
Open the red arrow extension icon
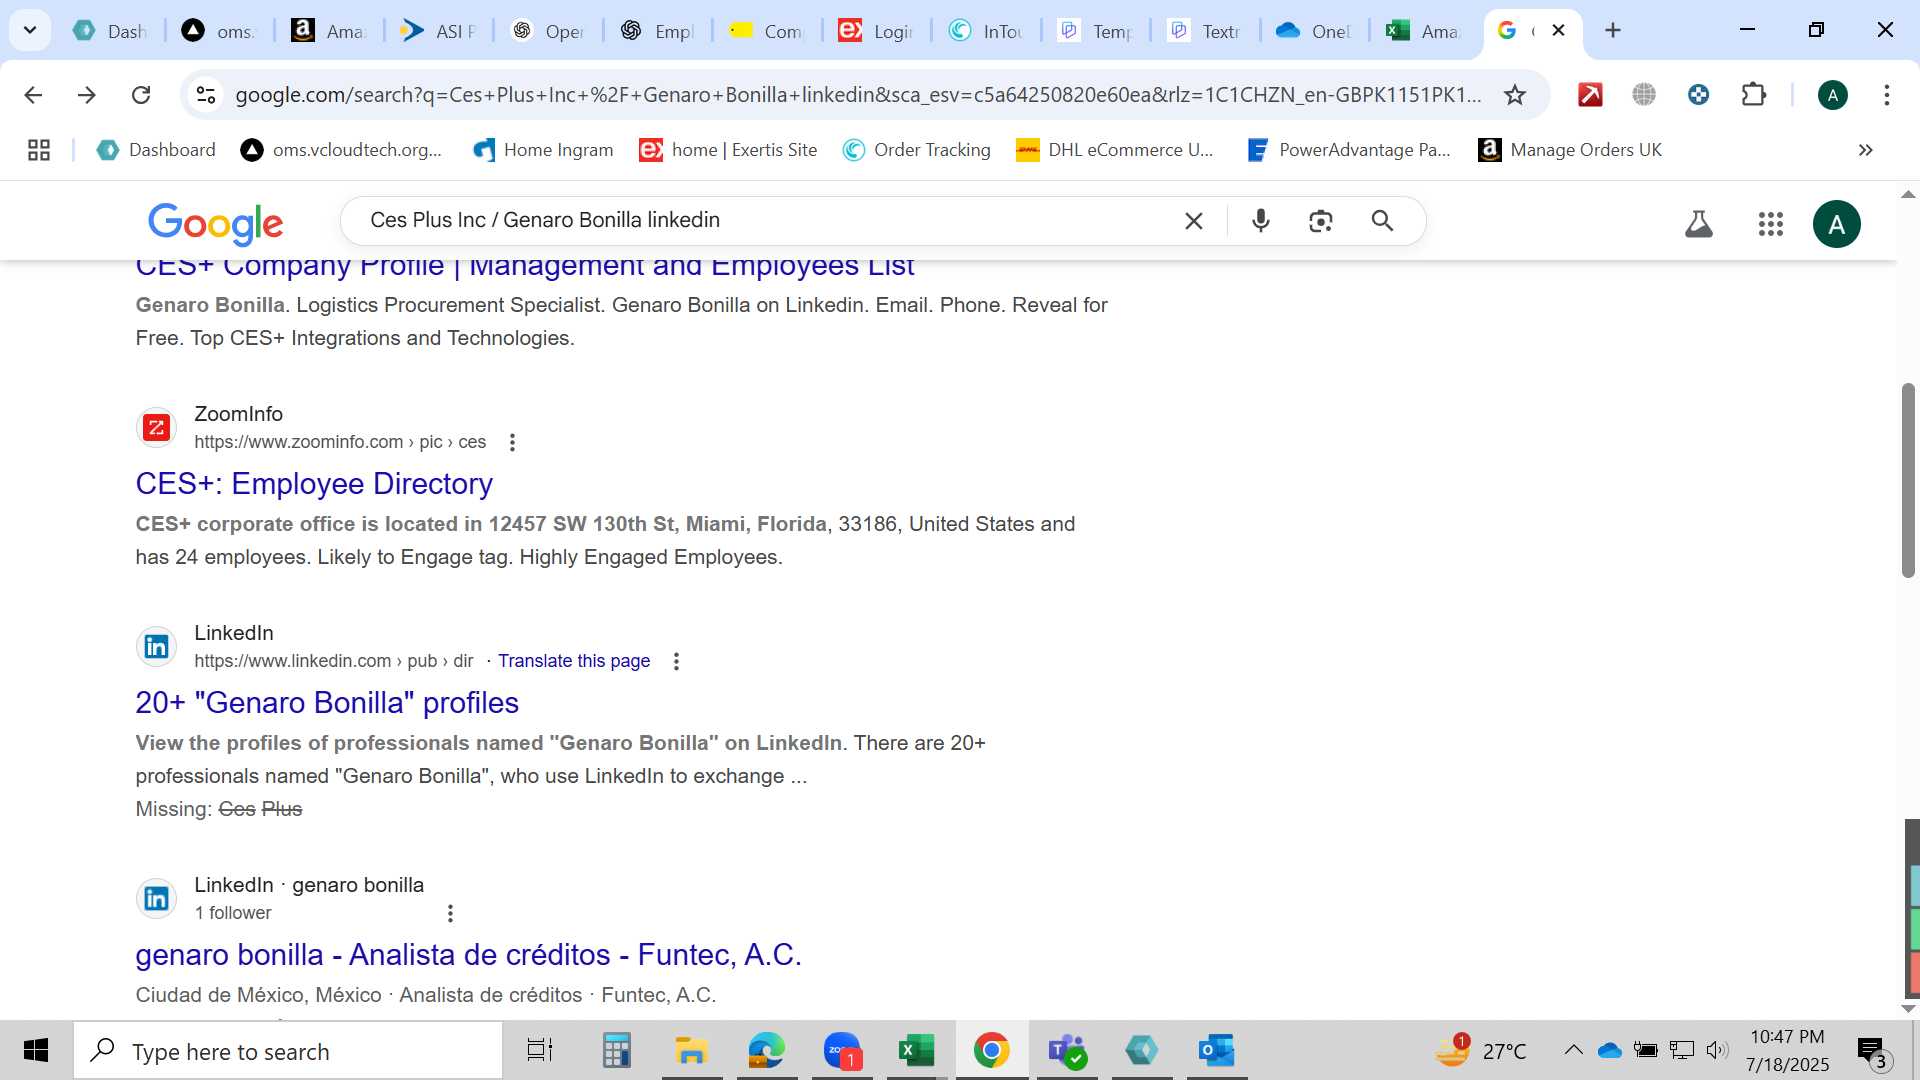point(1590,95)
